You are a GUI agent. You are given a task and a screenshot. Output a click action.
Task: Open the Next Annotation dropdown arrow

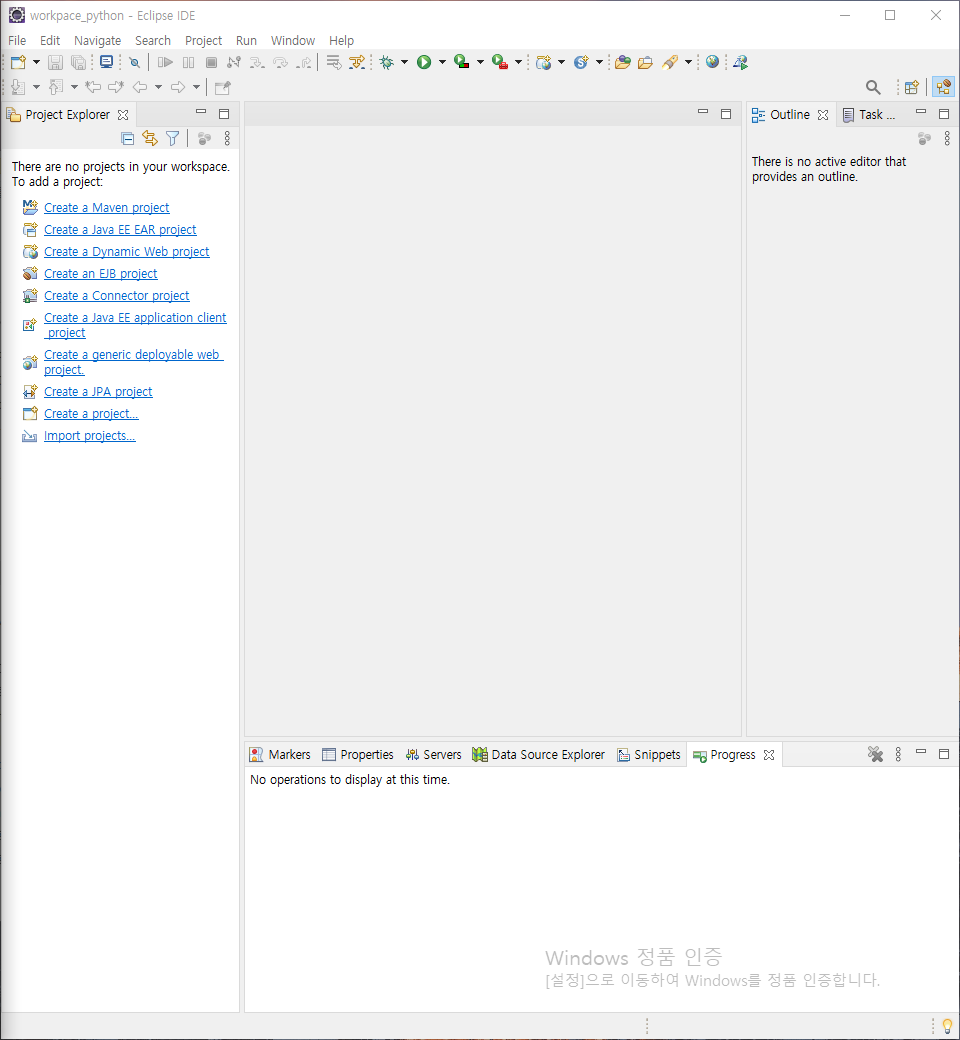point(36,87)
